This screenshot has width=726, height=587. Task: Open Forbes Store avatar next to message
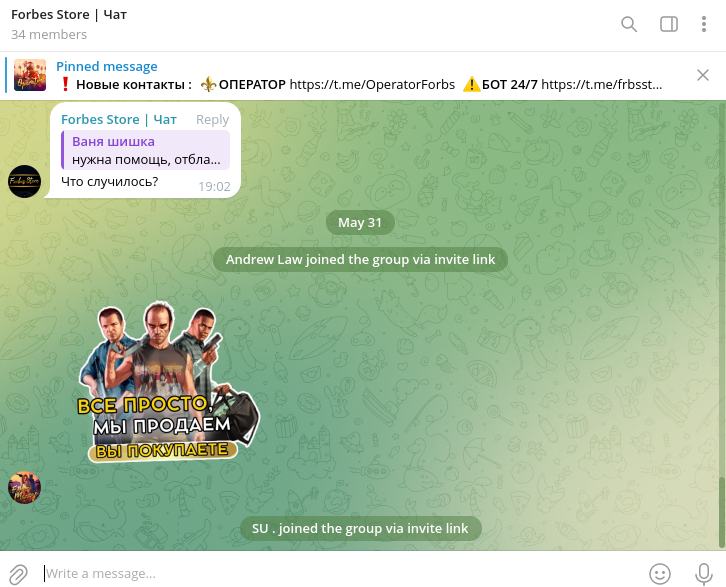tap(25, 181)
